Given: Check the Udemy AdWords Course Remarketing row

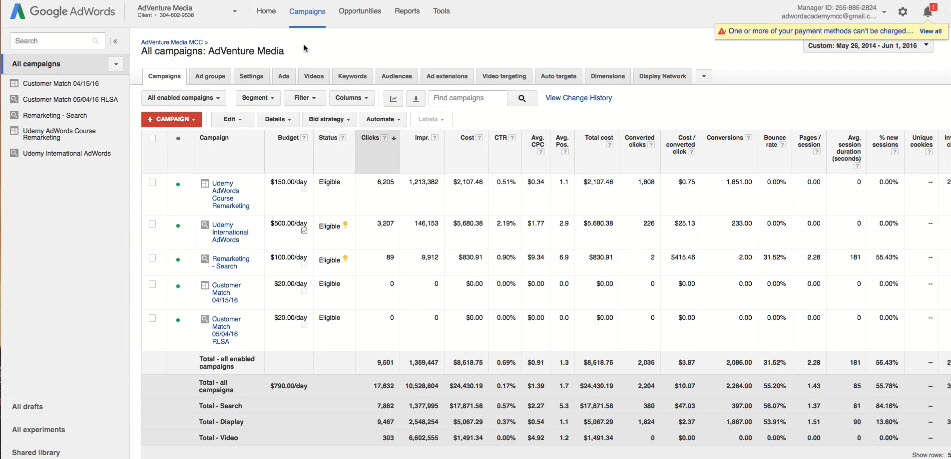Looking at the screenshot, I should point(153,183).
